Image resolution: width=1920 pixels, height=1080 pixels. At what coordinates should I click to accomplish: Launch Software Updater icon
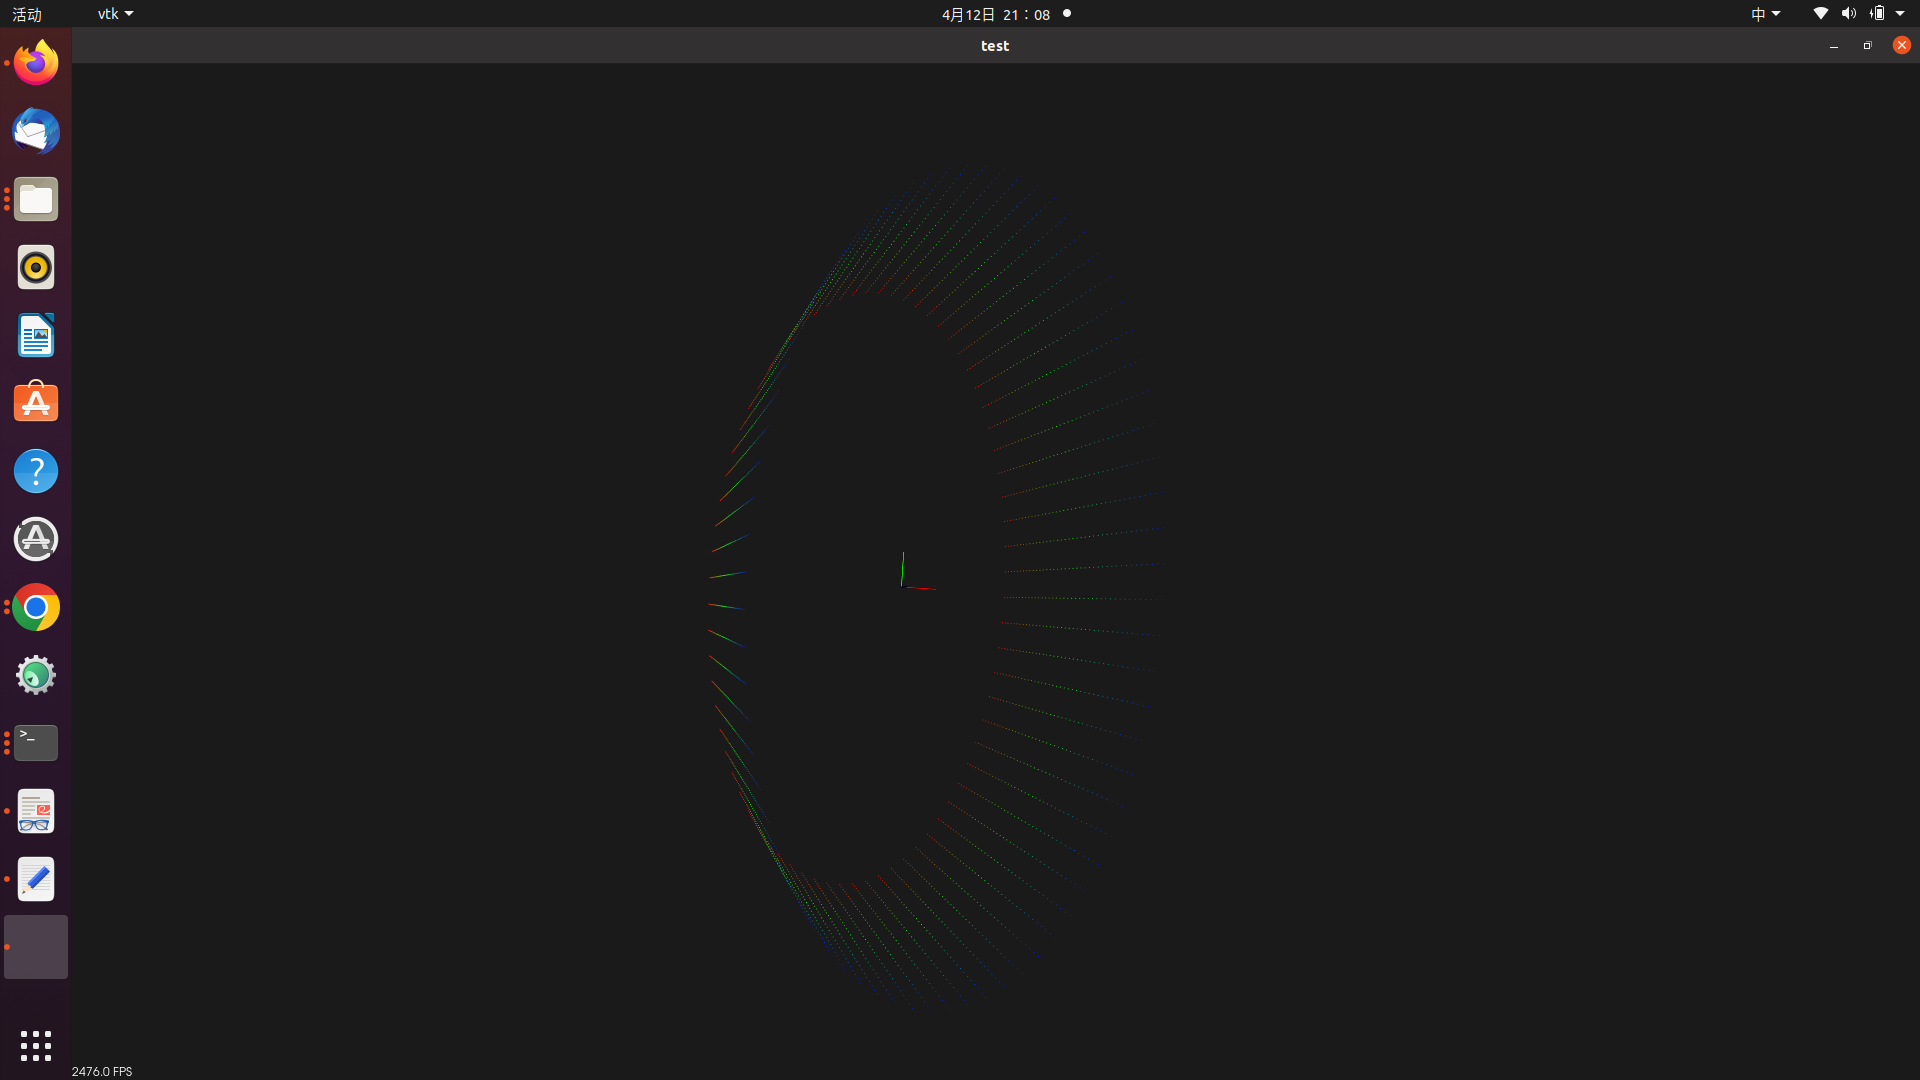click(36, 539)
